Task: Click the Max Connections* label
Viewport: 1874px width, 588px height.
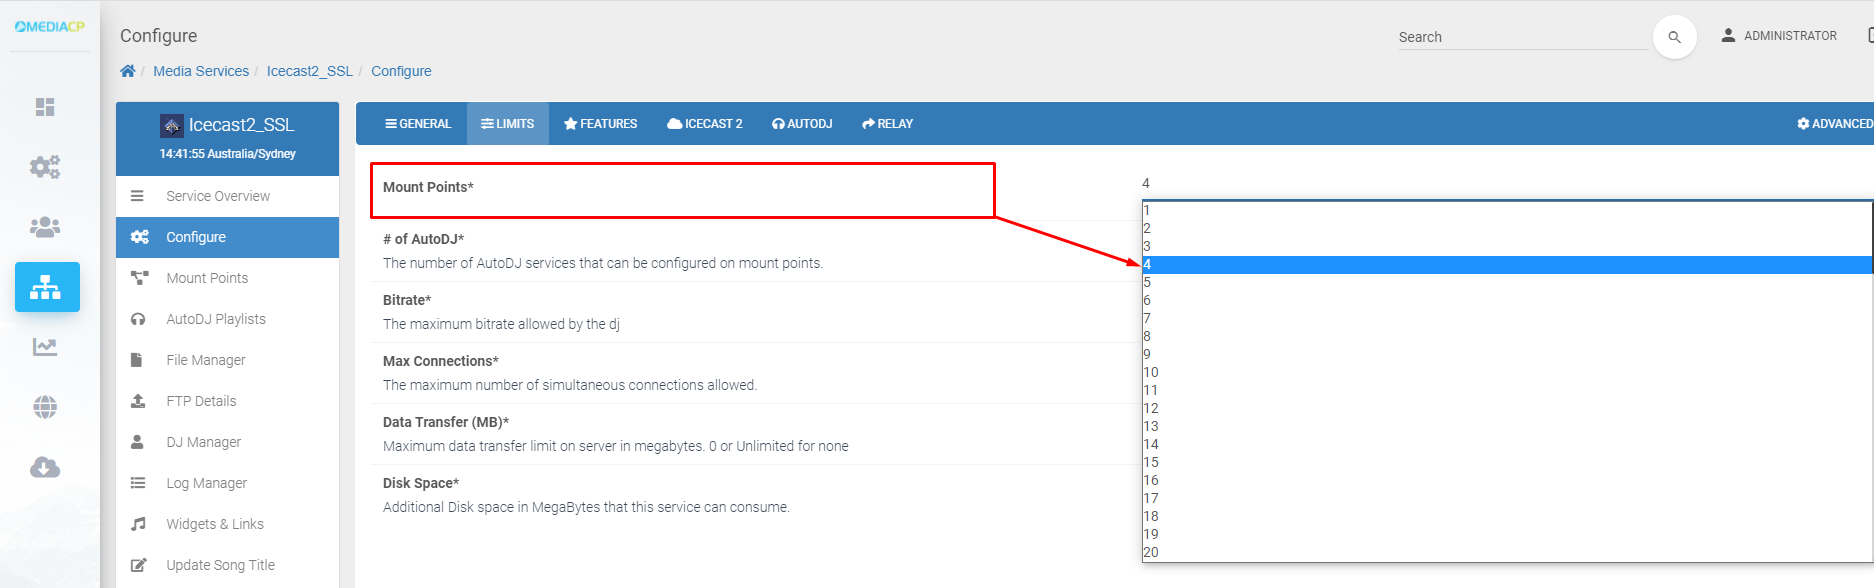Action: coord(441,361)
